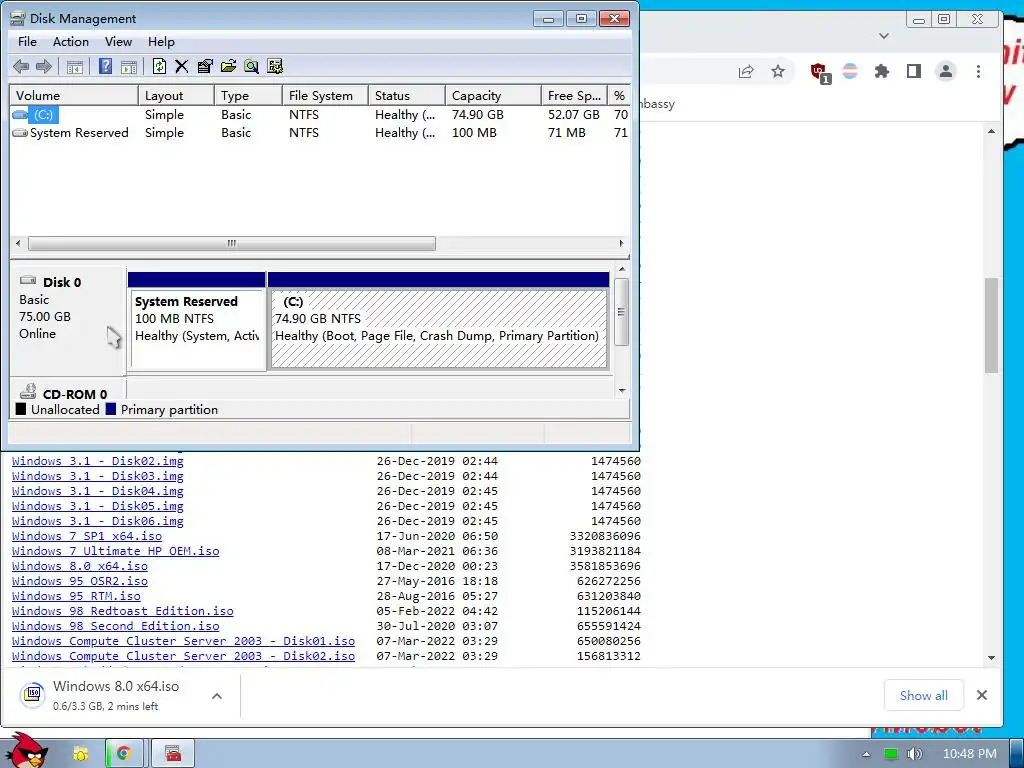Open Windows 3.1 - Disk05.img link
The image size is (1024, 768).
pyautogui.click(x=97, y=506)
